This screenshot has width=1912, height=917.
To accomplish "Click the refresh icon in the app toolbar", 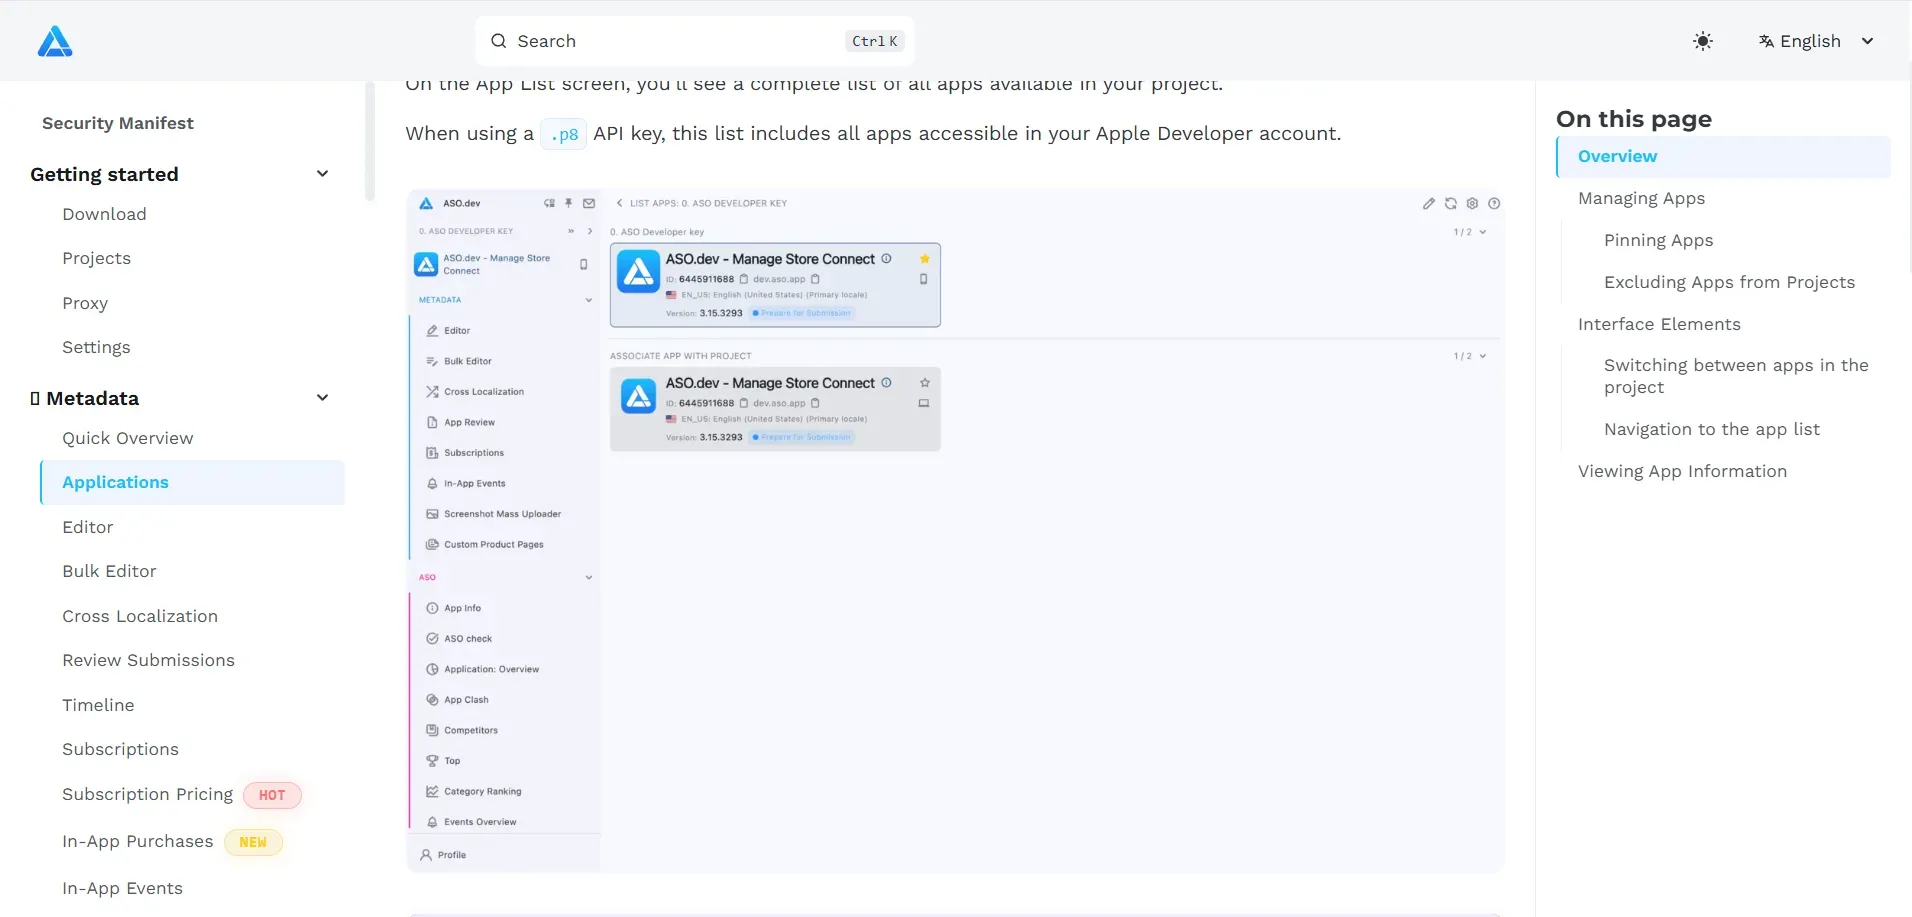I will (1450, 203).
